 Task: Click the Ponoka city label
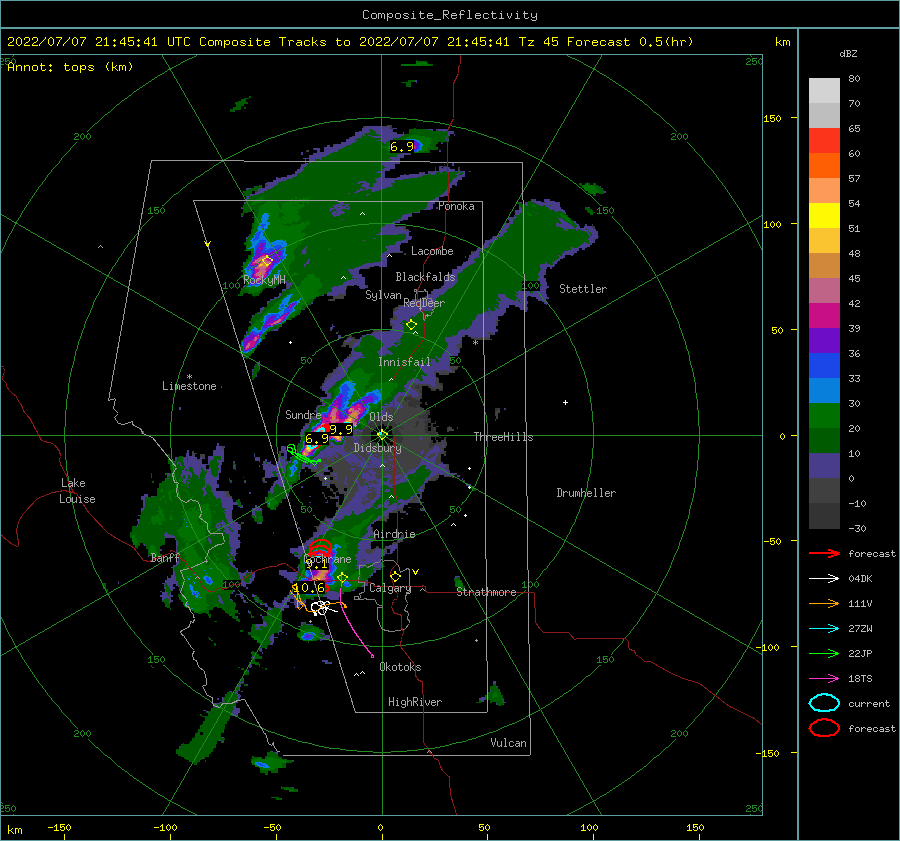pos(456,206)
